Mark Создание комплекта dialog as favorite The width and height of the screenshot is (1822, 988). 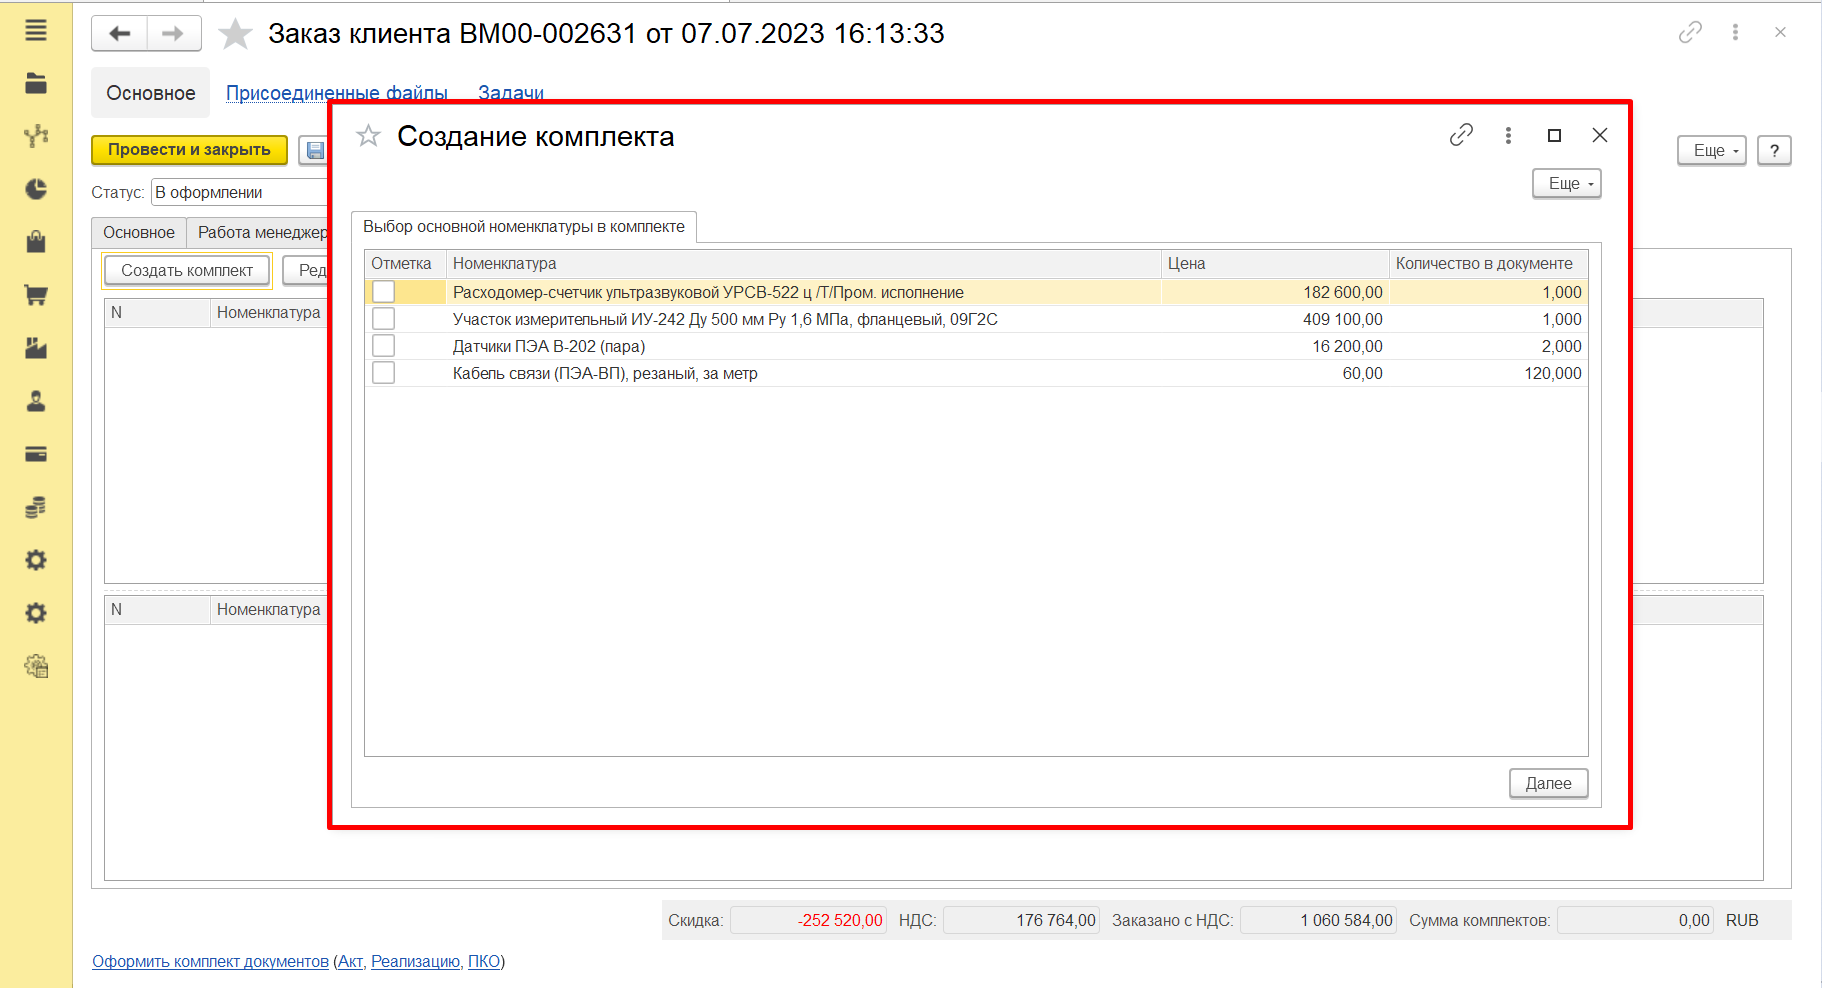[368, 136]
